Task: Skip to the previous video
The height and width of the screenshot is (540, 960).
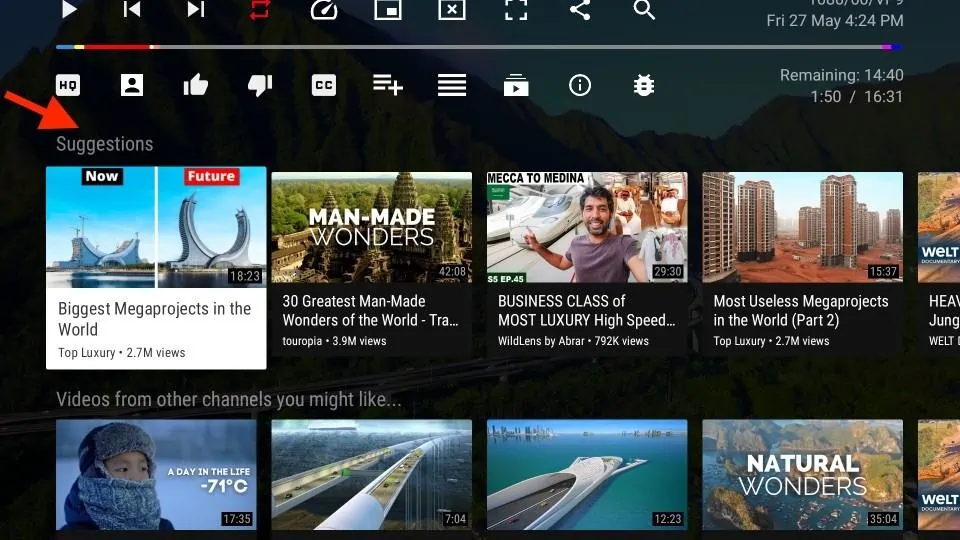Action: [132, 9]
